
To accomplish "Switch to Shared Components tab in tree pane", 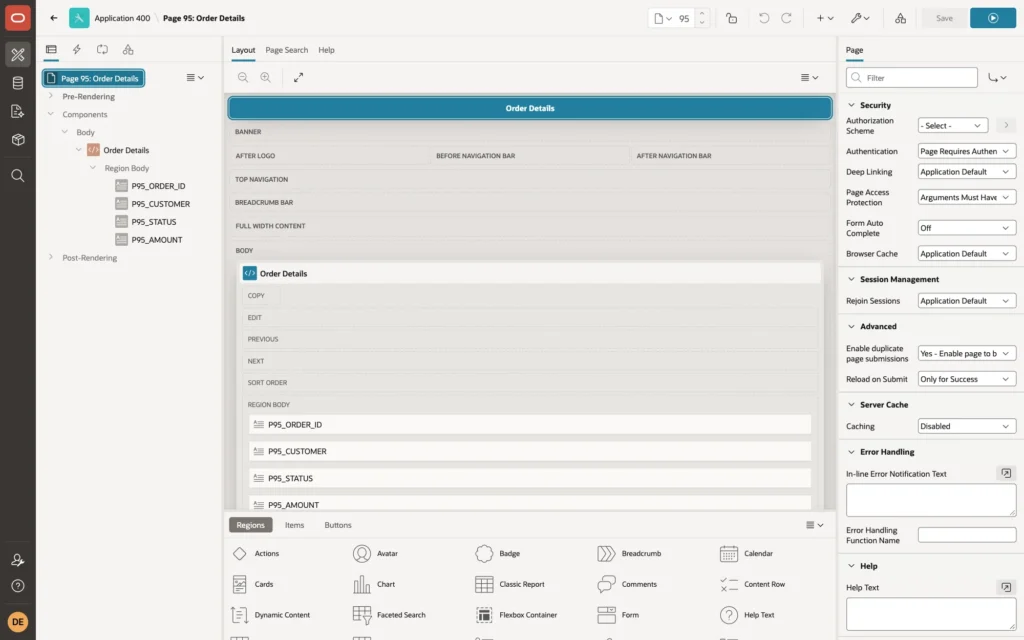I will coord(128,50).
